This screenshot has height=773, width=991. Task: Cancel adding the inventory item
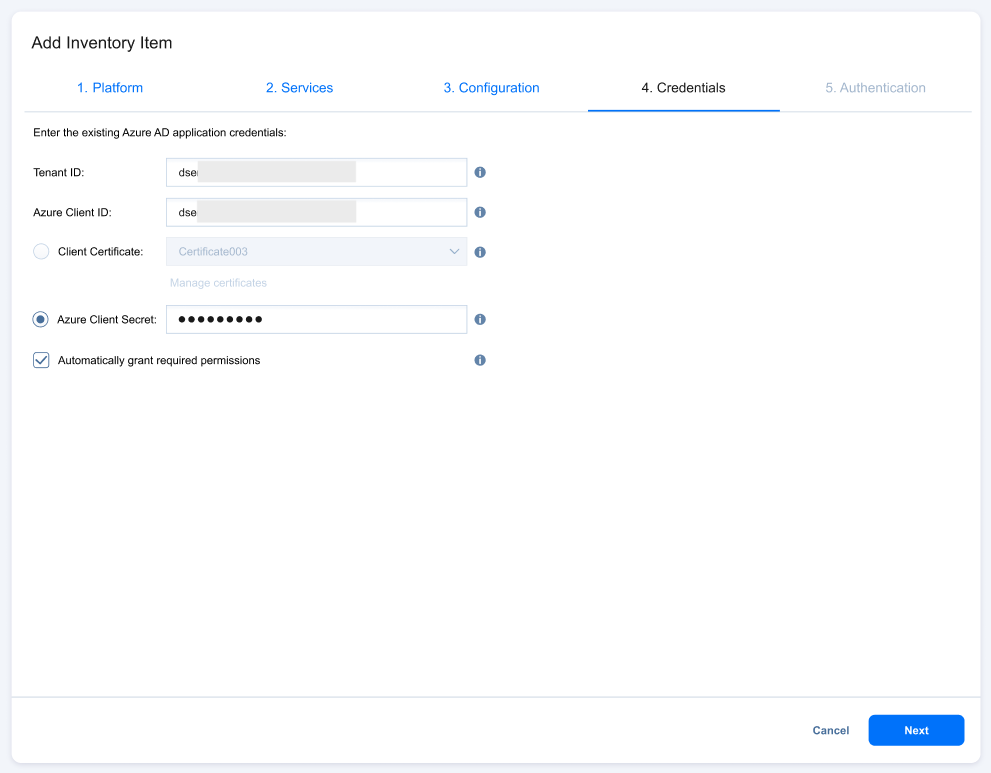(x=830, y=731)
